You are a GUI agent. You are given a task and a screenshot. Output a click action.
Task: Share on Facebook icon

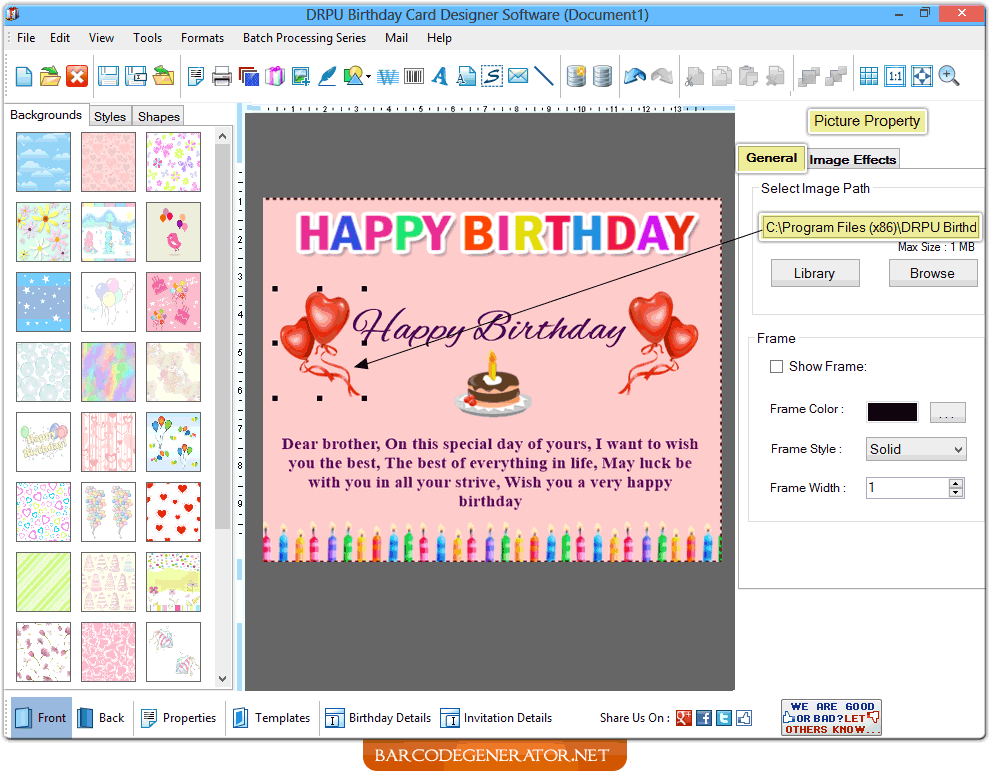(703, 718)
